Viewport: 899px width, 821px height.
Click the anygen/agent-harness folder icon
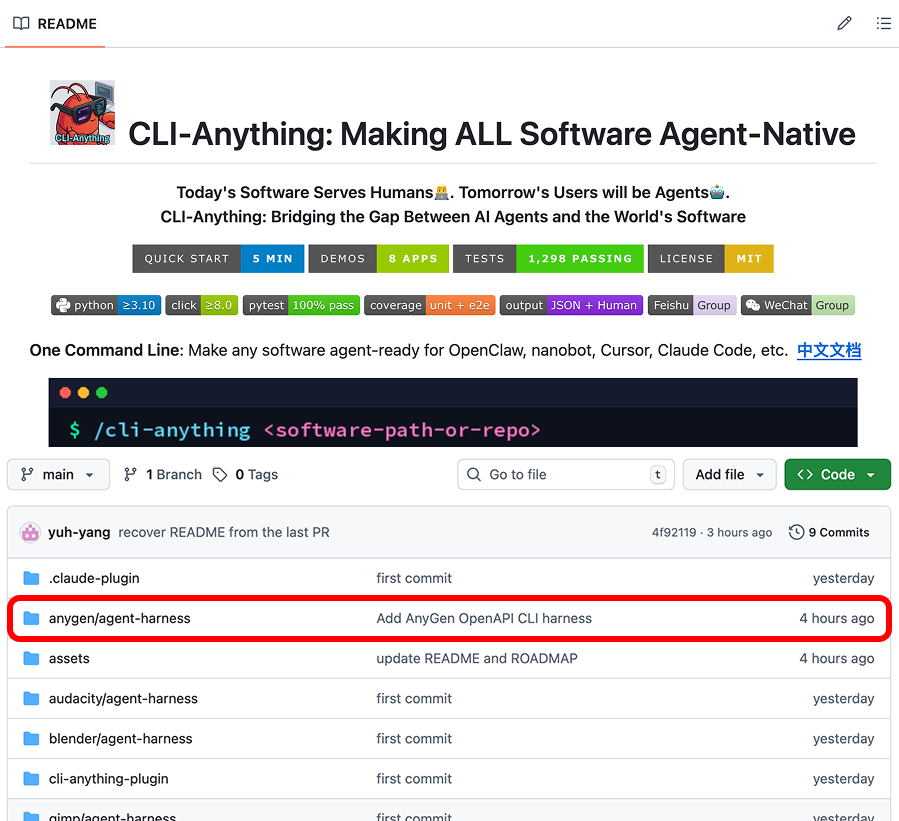[x=31, y=619]
